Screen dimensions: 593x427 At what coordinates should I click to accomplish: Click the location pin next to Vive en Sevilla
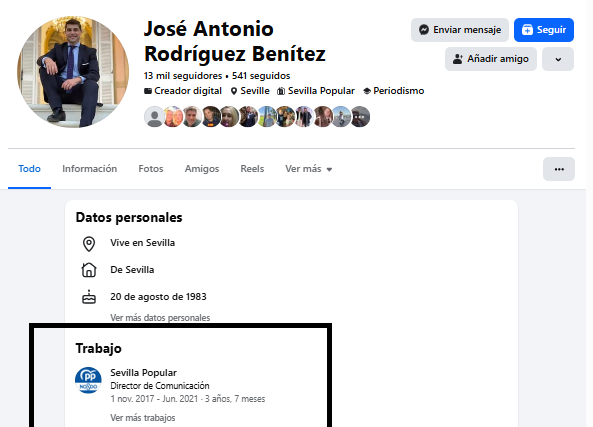(x=89, y=244)
